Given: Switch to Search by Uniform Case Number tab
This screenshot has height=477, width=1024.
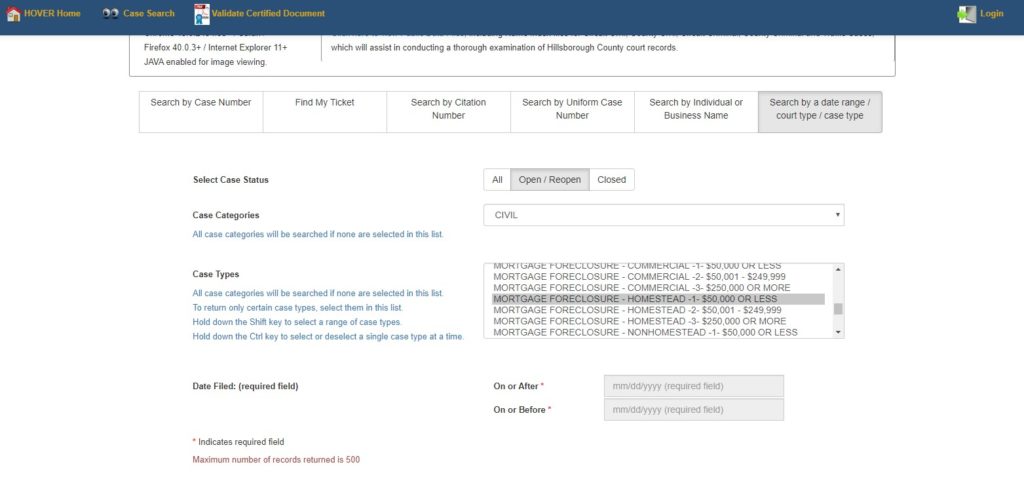Looking at the screenshot, I should point(572,112).
